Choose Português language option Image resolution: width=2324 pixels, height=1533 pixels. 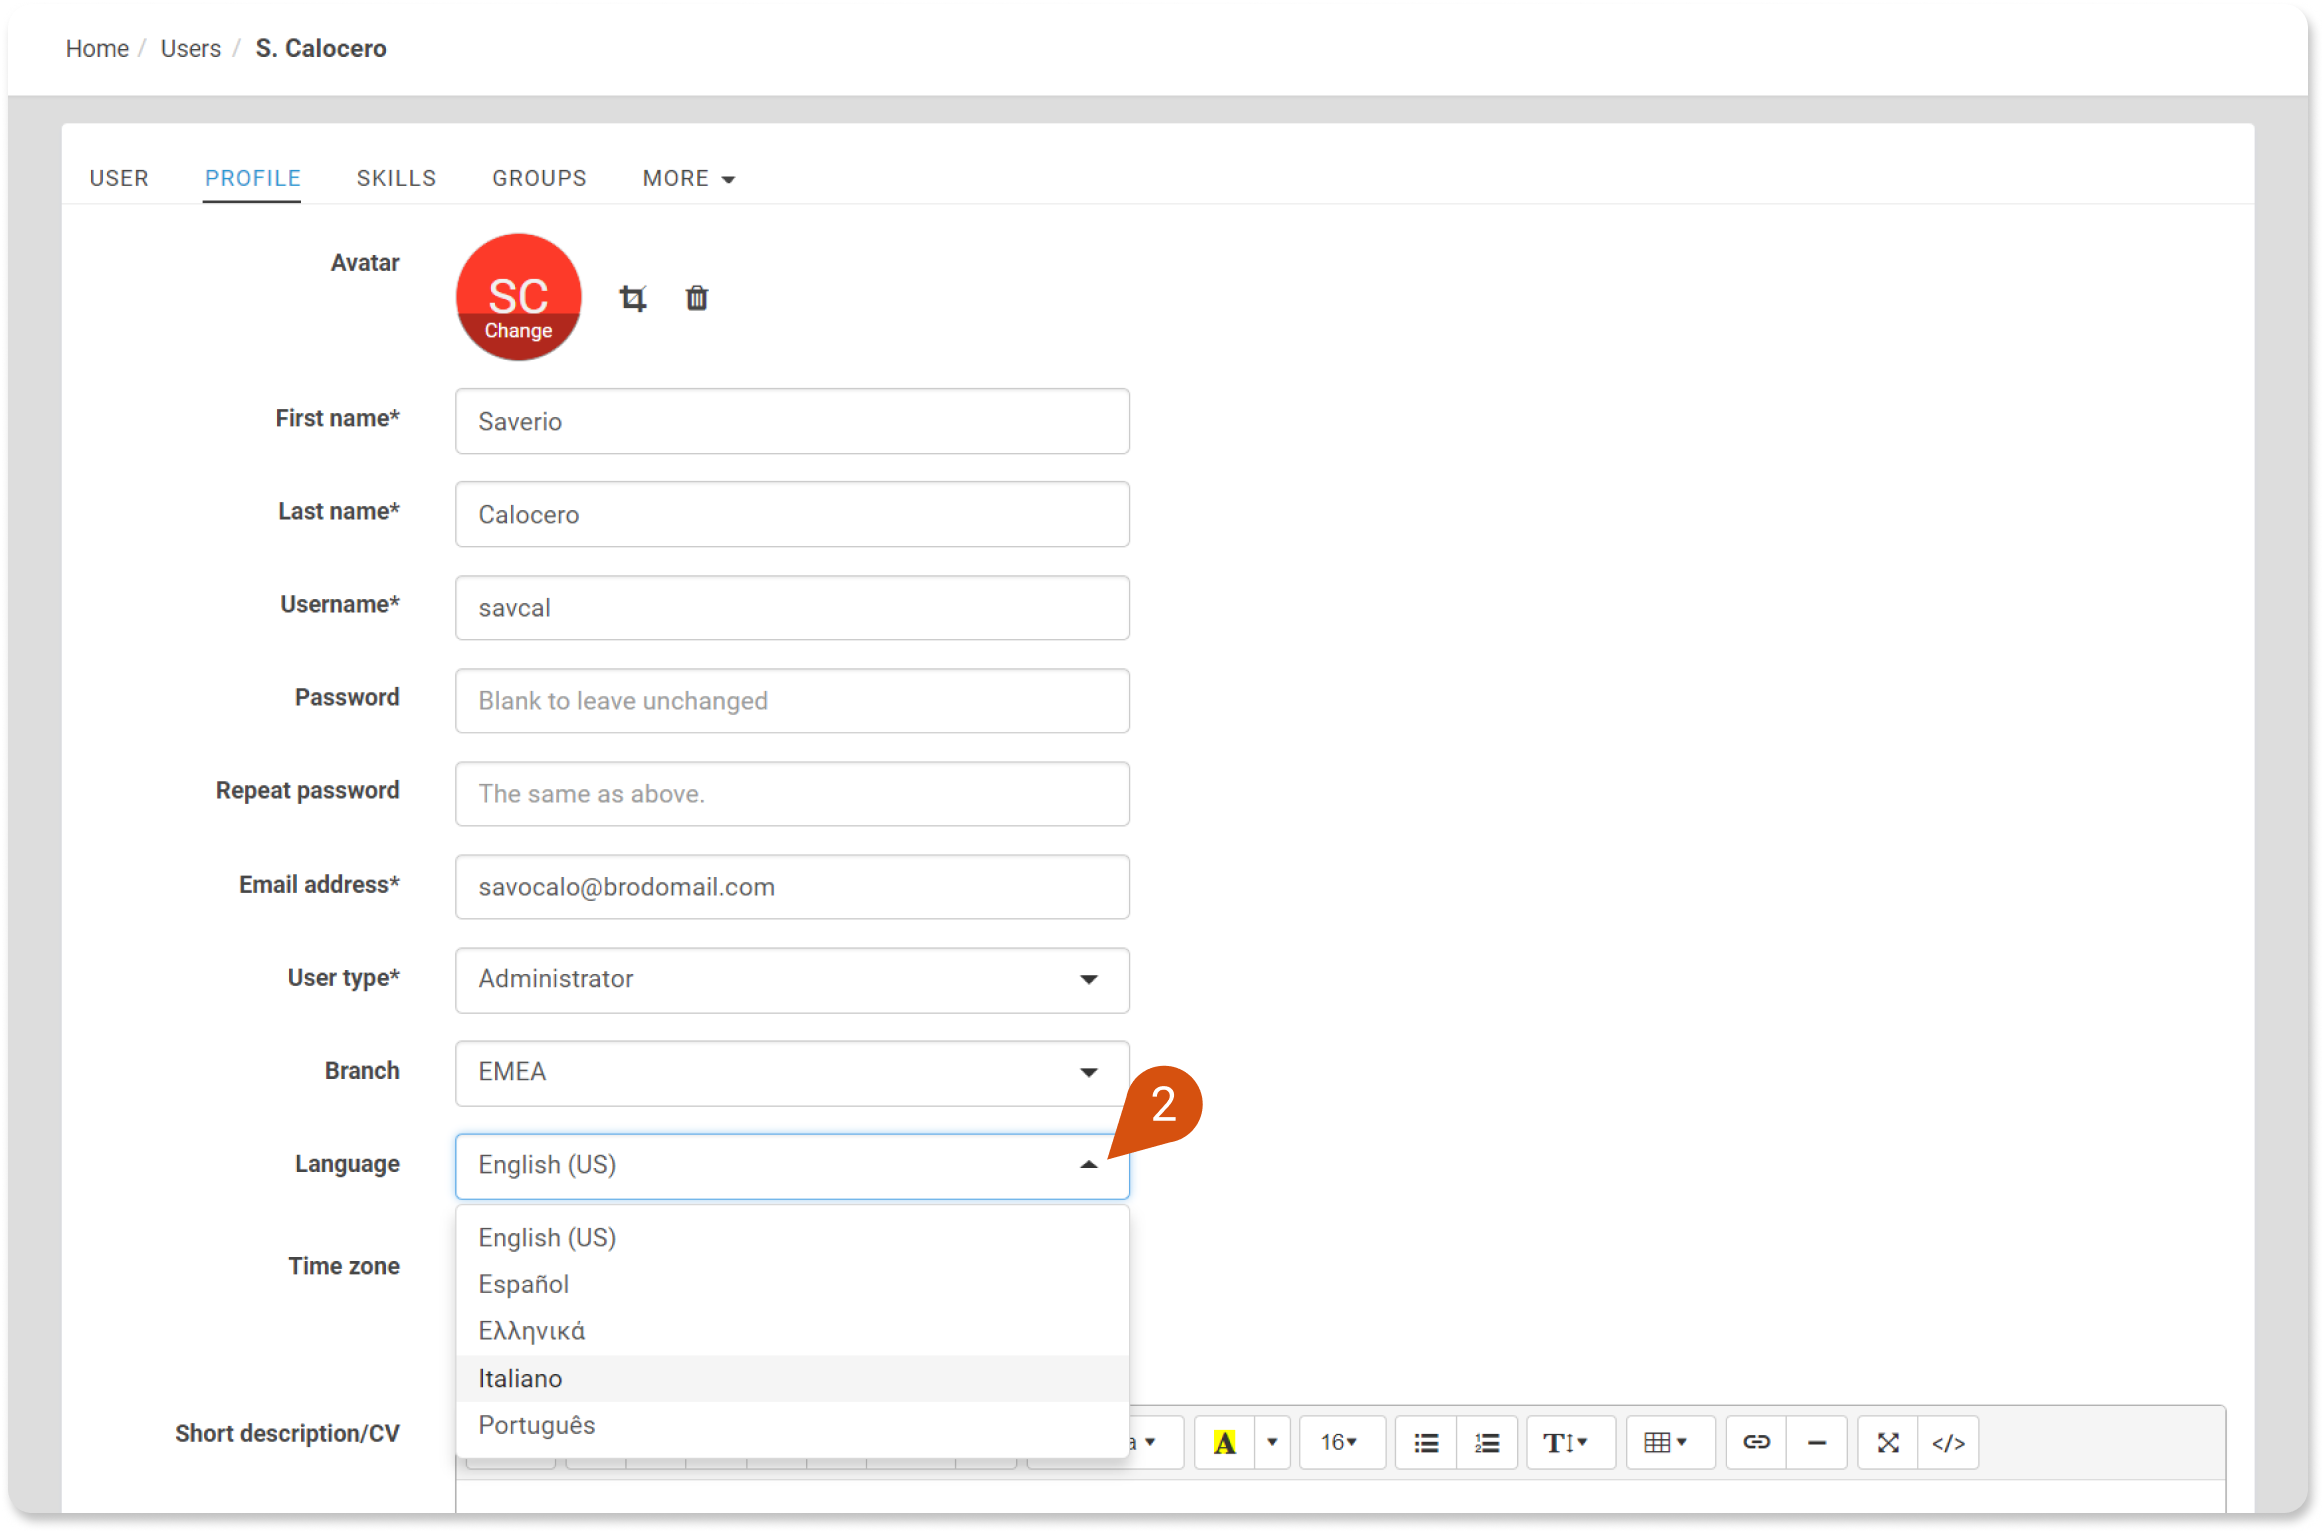click(536, 1425)
